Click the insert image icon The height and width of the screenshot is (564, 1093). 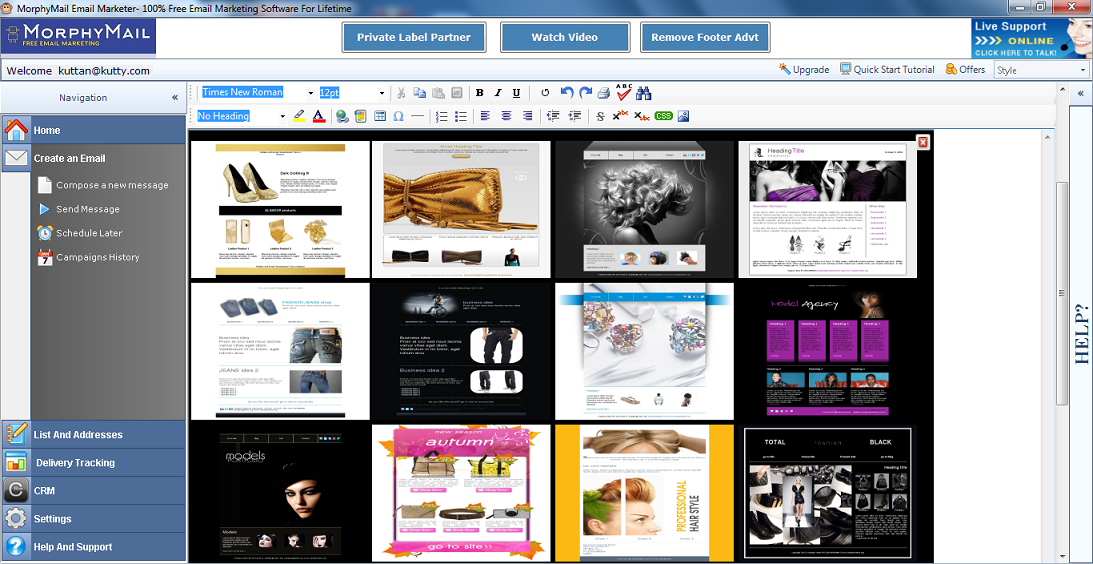click(x=360, y=116)
